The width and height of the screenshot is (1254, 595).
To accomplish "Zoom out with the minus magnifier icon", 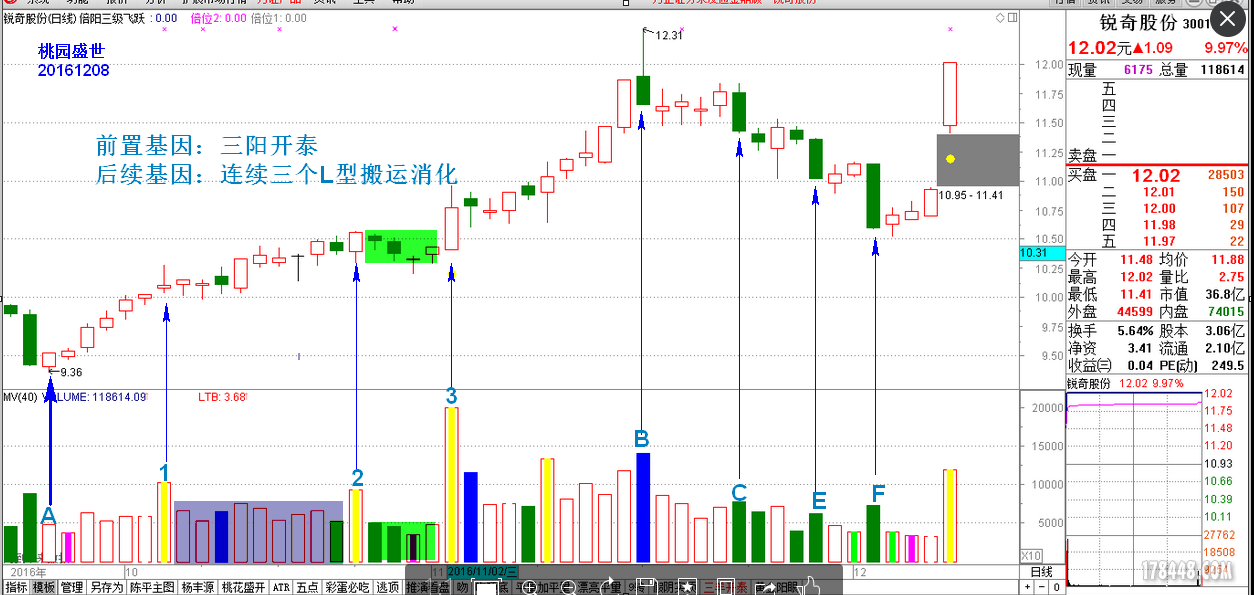I will coord(567,588).
